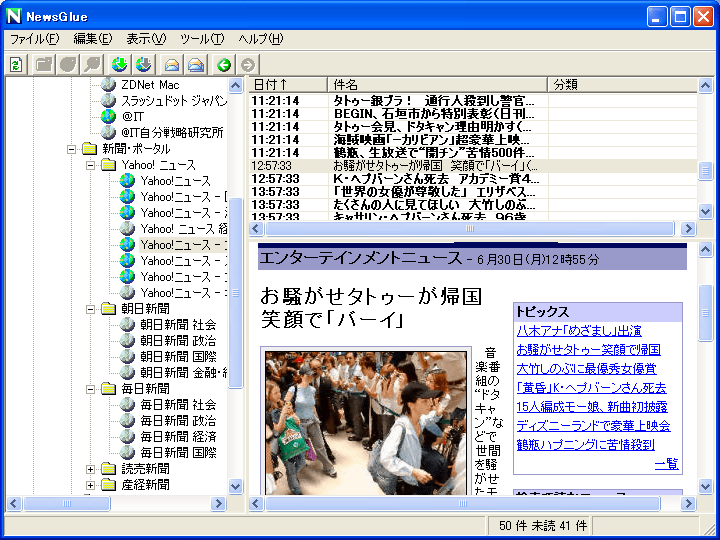The width and height of the screenshot is (720, 540).
Task: Expand the 読売新聞 folder
Action: pos(90,469)
